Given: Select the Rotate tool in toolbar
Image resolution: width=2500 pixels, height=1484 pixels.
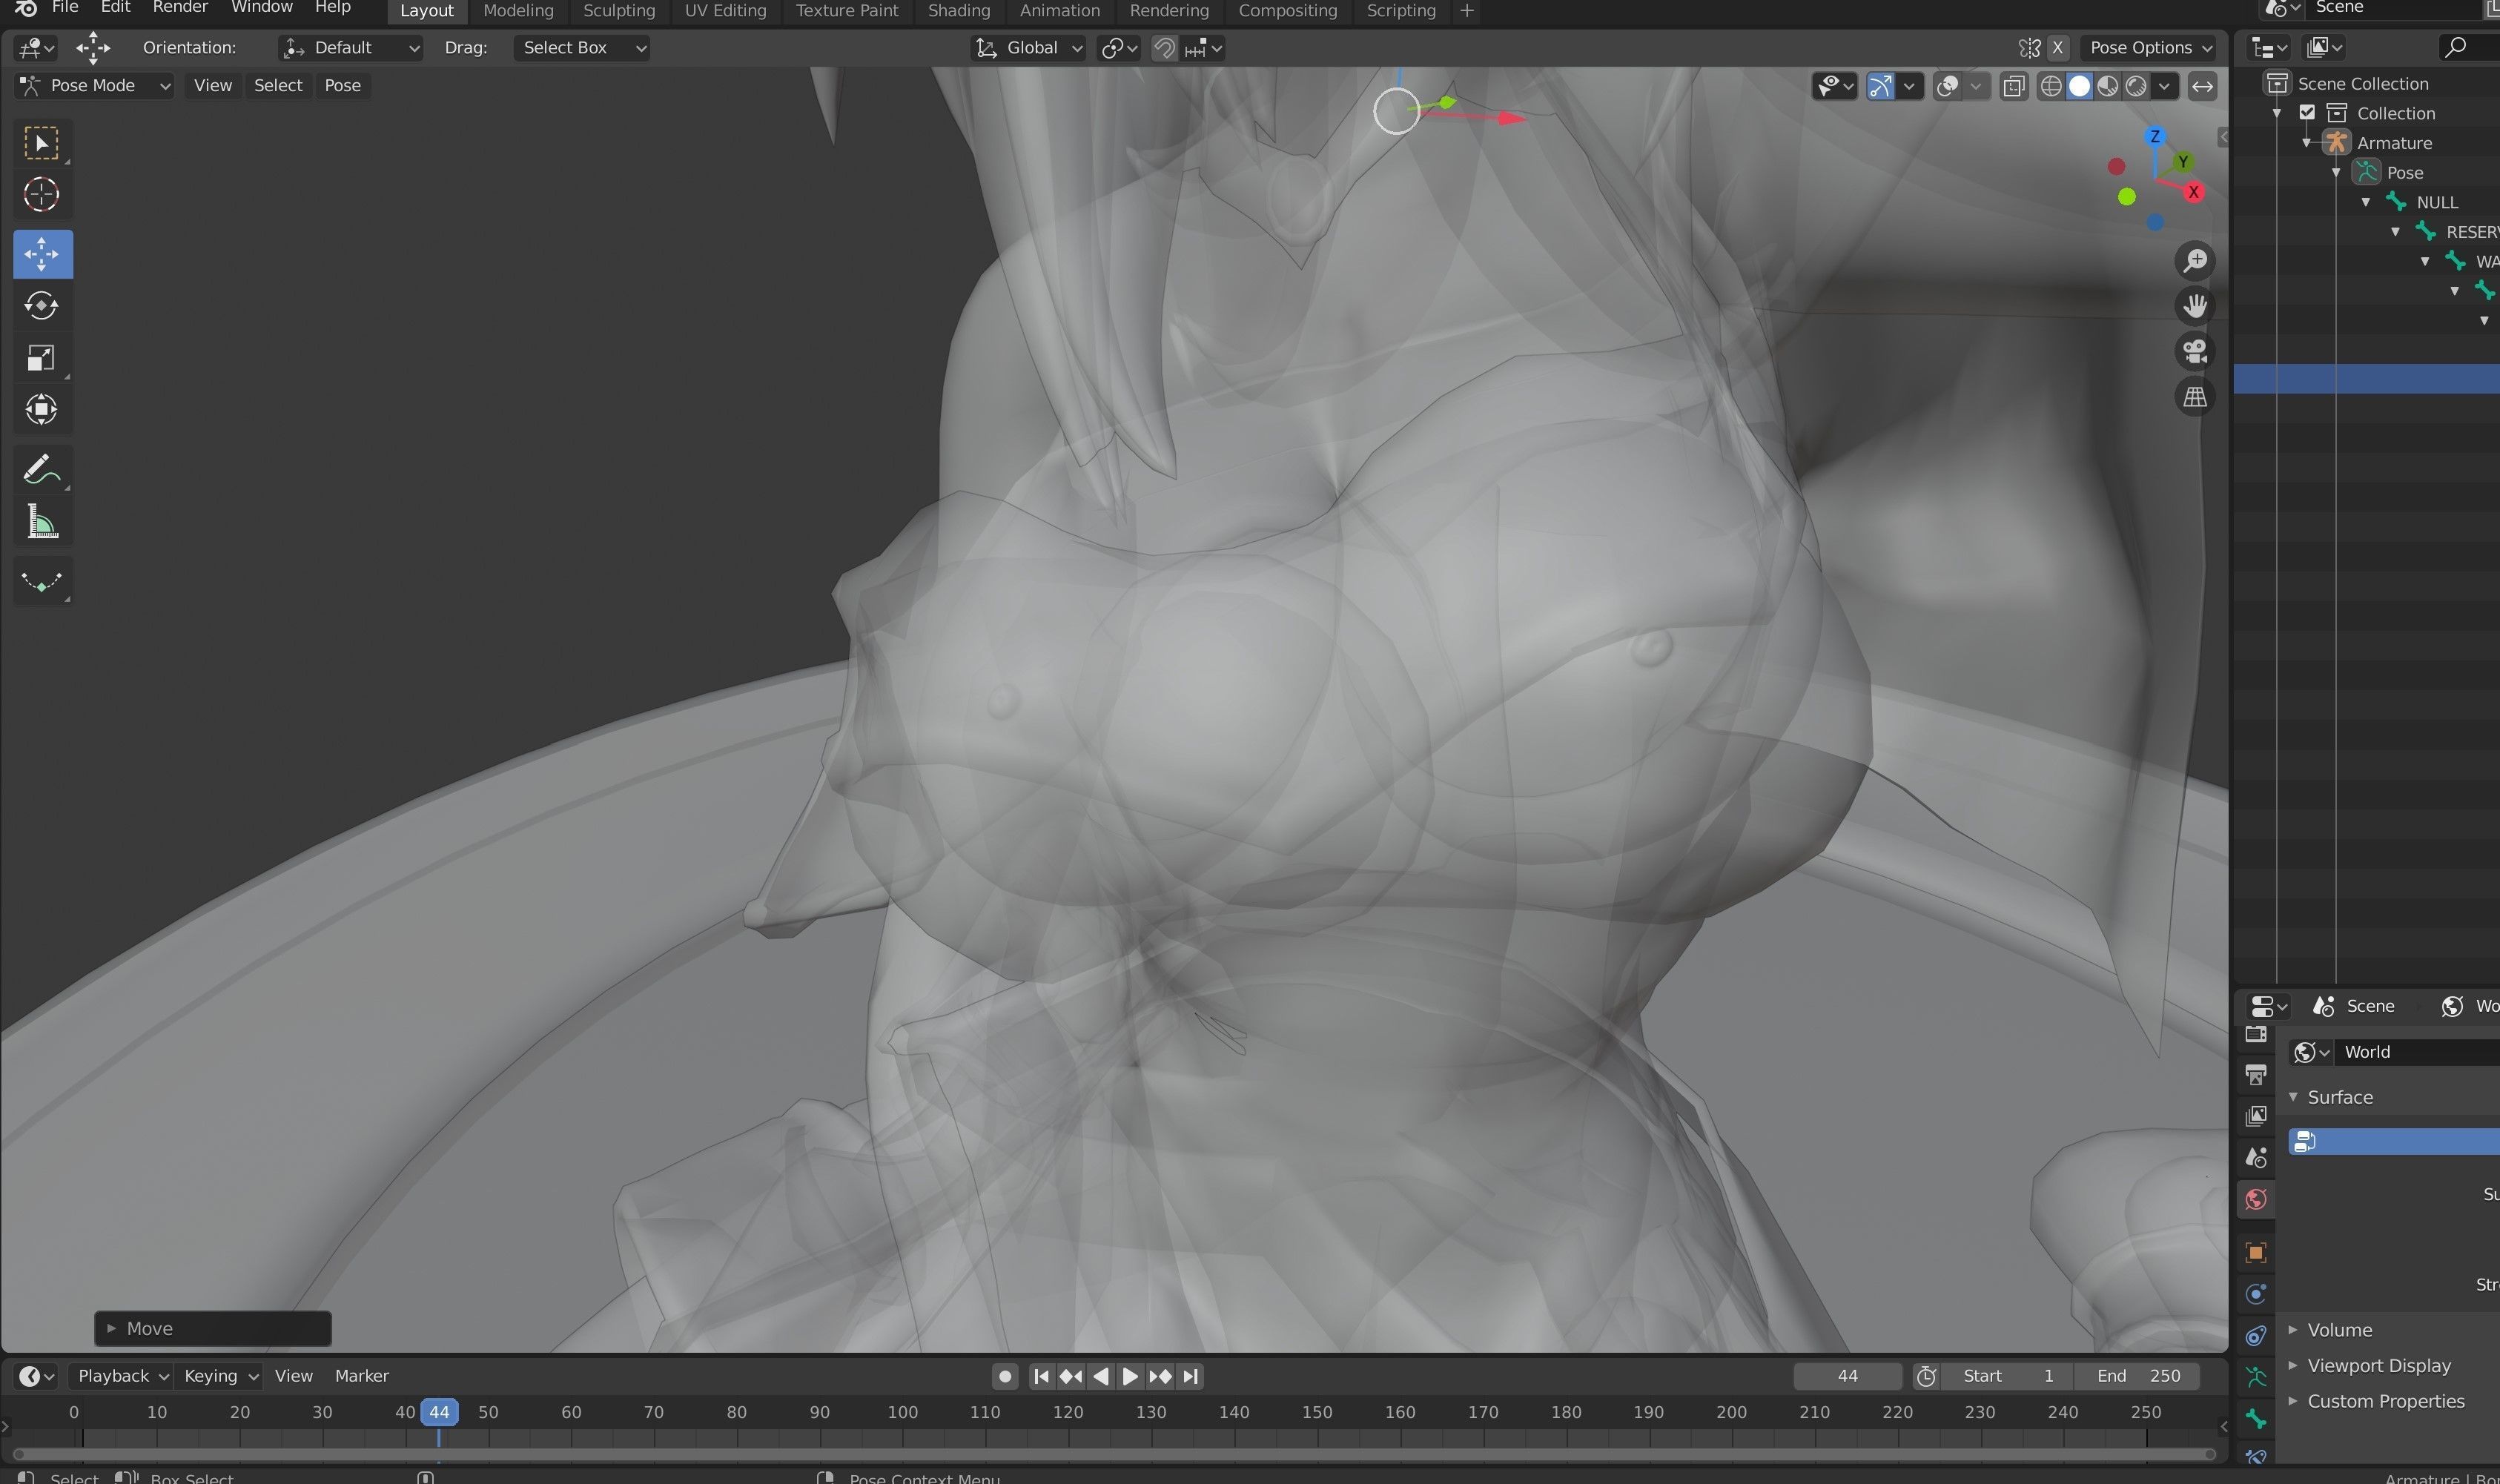Looking at the screenshot, I should [41, 305].
